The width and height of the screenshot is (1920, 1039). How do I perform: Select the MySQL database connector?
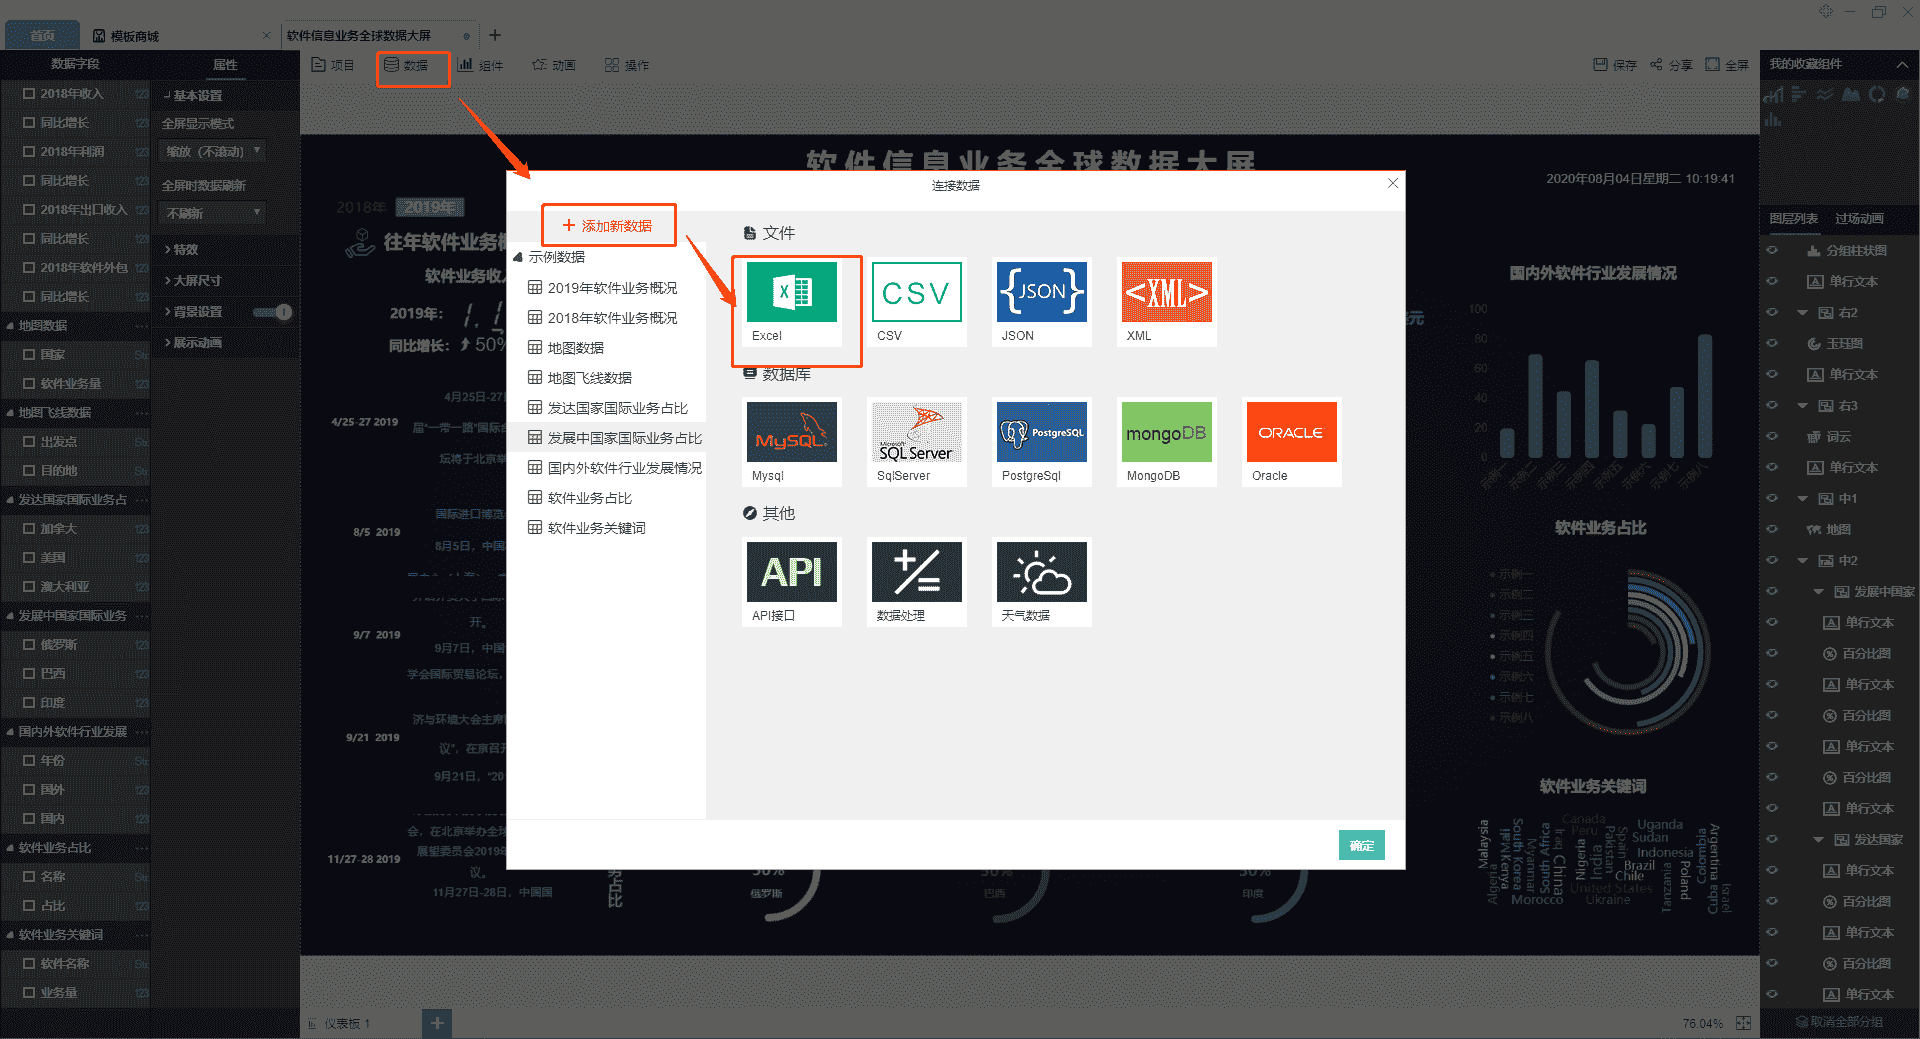click(x=791, y=442)
